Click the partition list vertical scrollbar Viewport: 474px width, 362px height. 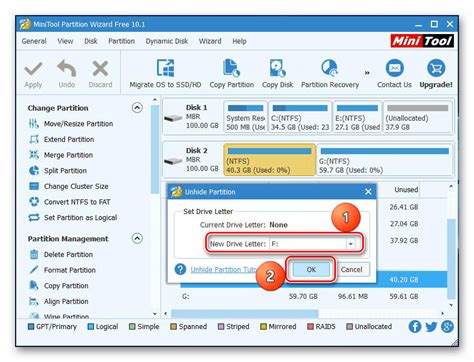tap(451, 258)
